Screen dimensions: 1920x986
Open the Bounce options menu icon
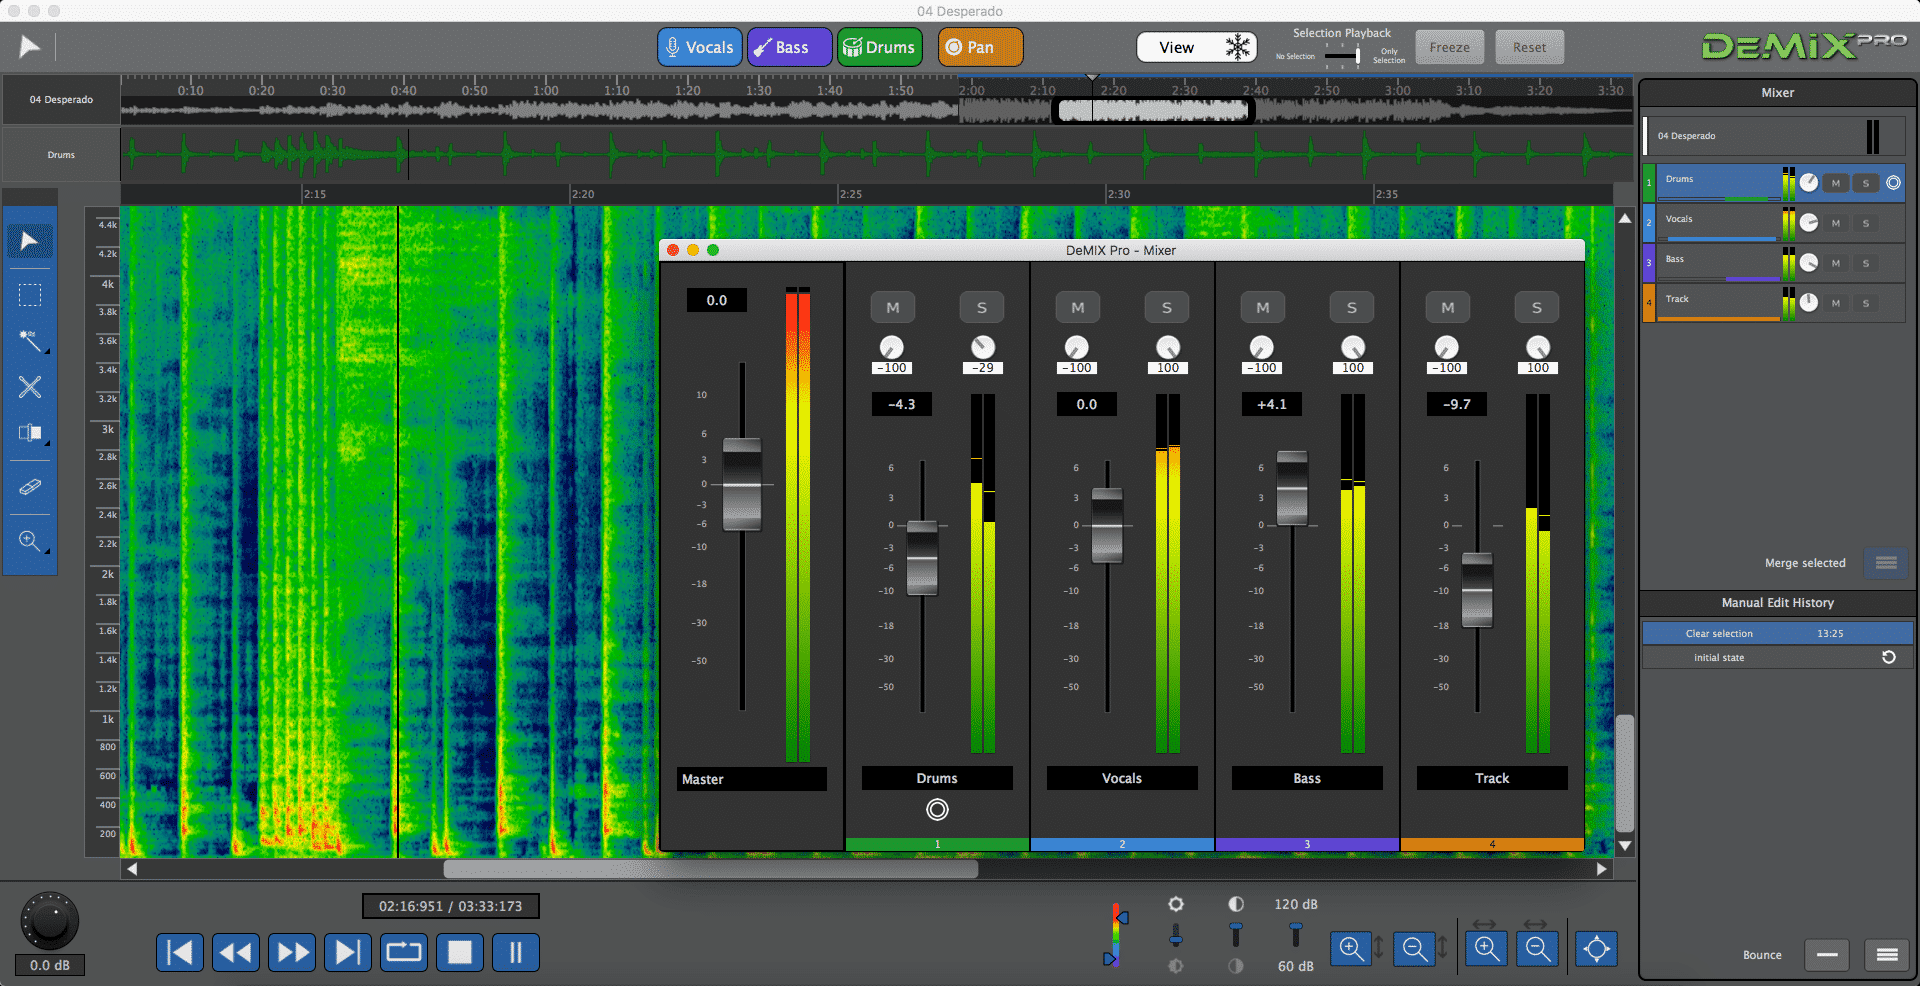pyautogui.click(x=1886, y=955)
